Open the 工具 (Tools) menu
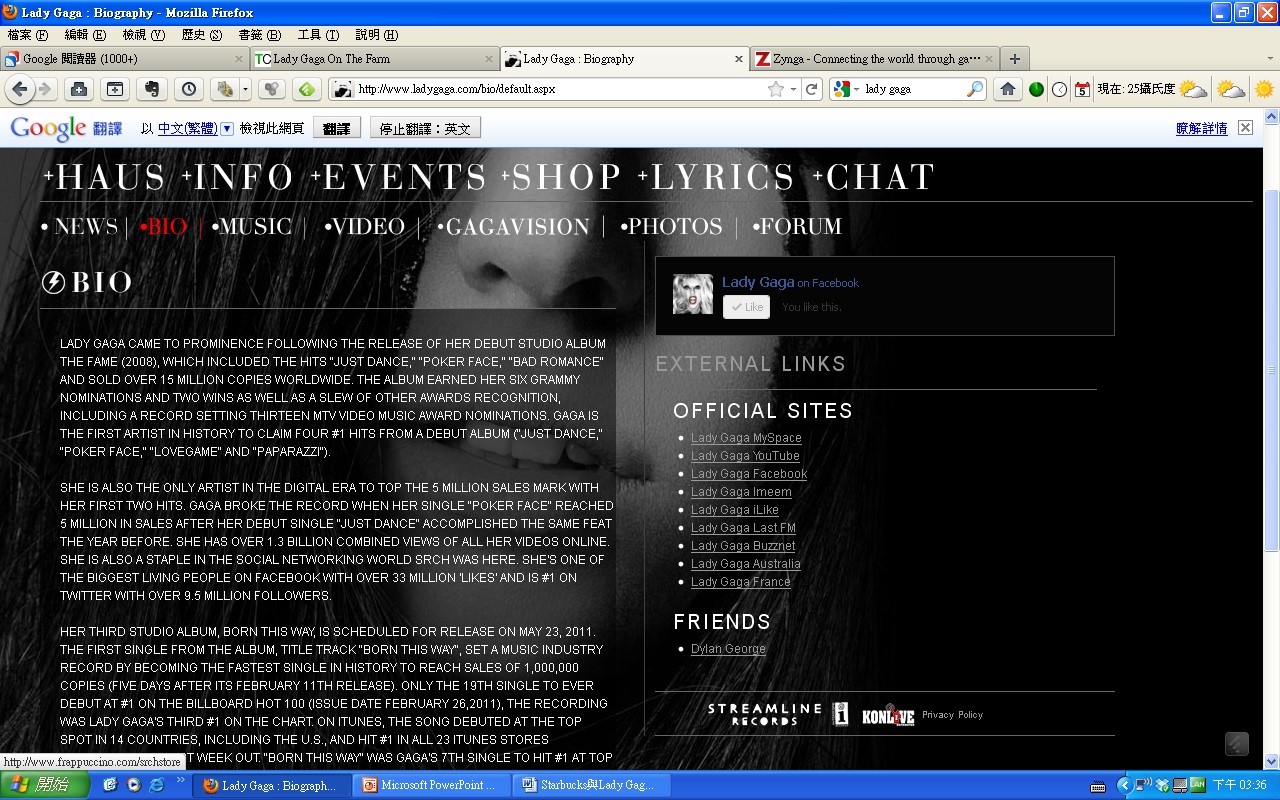Screen dimensions: 1280x800 coord(318,35)
